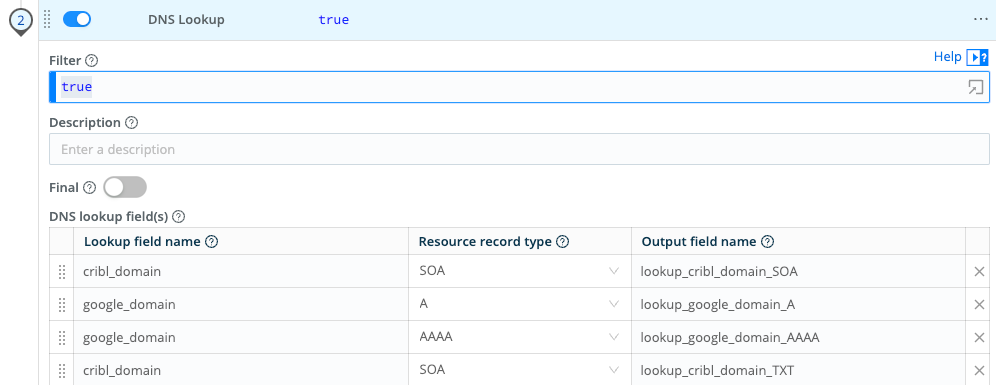
Task: Open record type dropdown for lookup_cribl_domain_SOA row
Action: coord(520,272)
